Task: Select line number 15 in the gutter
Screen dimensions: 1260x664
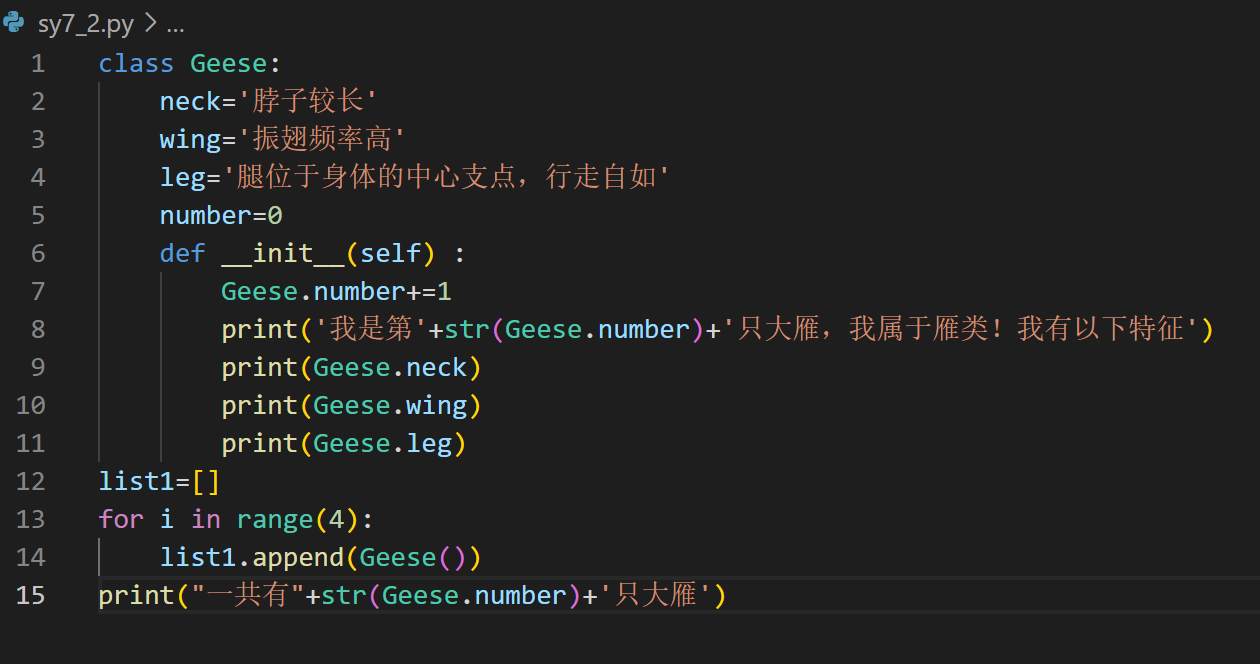Action: coord(31,596)
